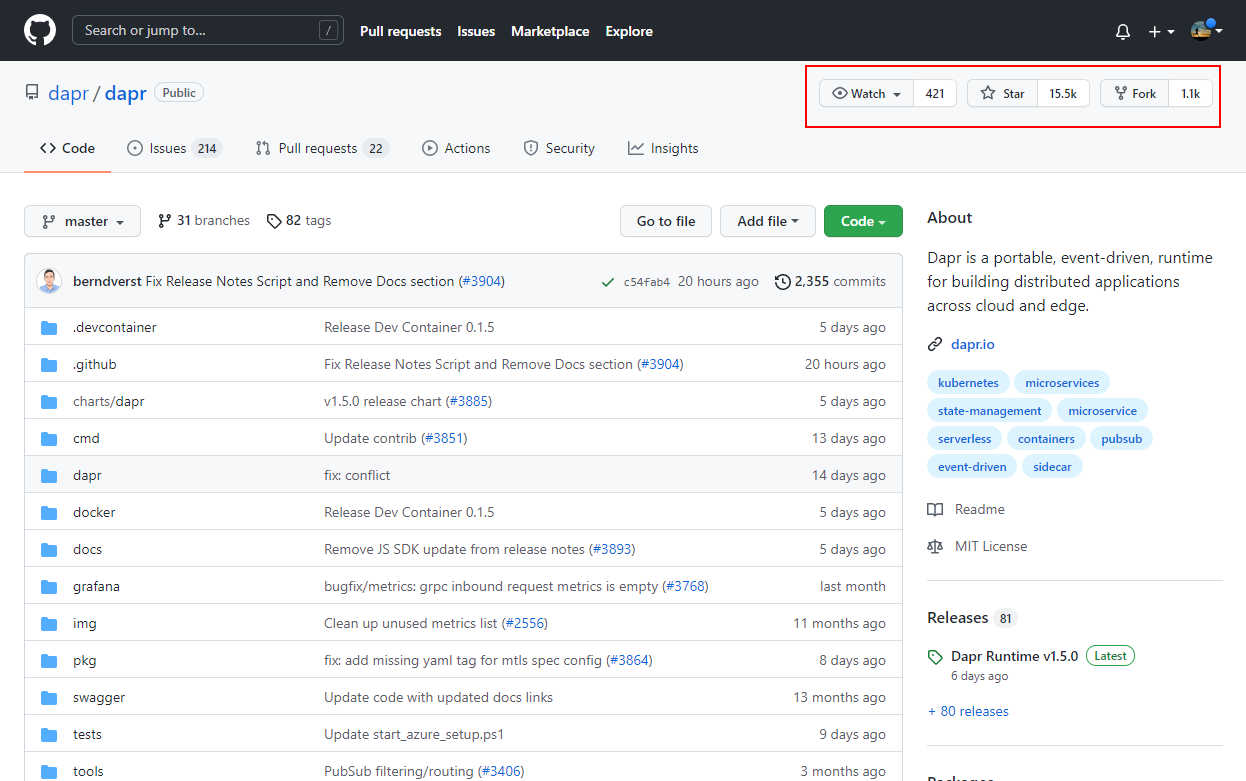Switch to the Issues tab

coord(174,148)
